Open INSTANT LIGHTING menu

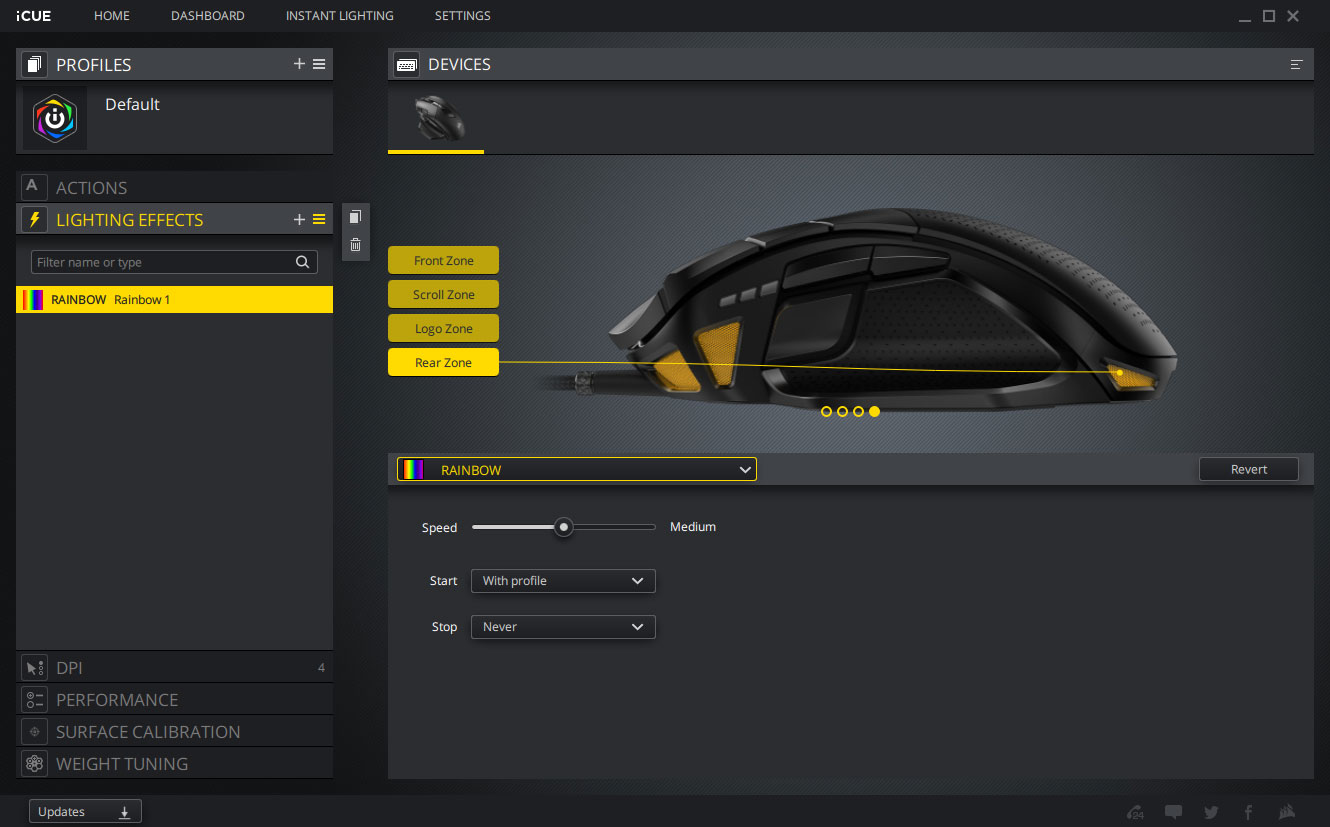point(340,16)
